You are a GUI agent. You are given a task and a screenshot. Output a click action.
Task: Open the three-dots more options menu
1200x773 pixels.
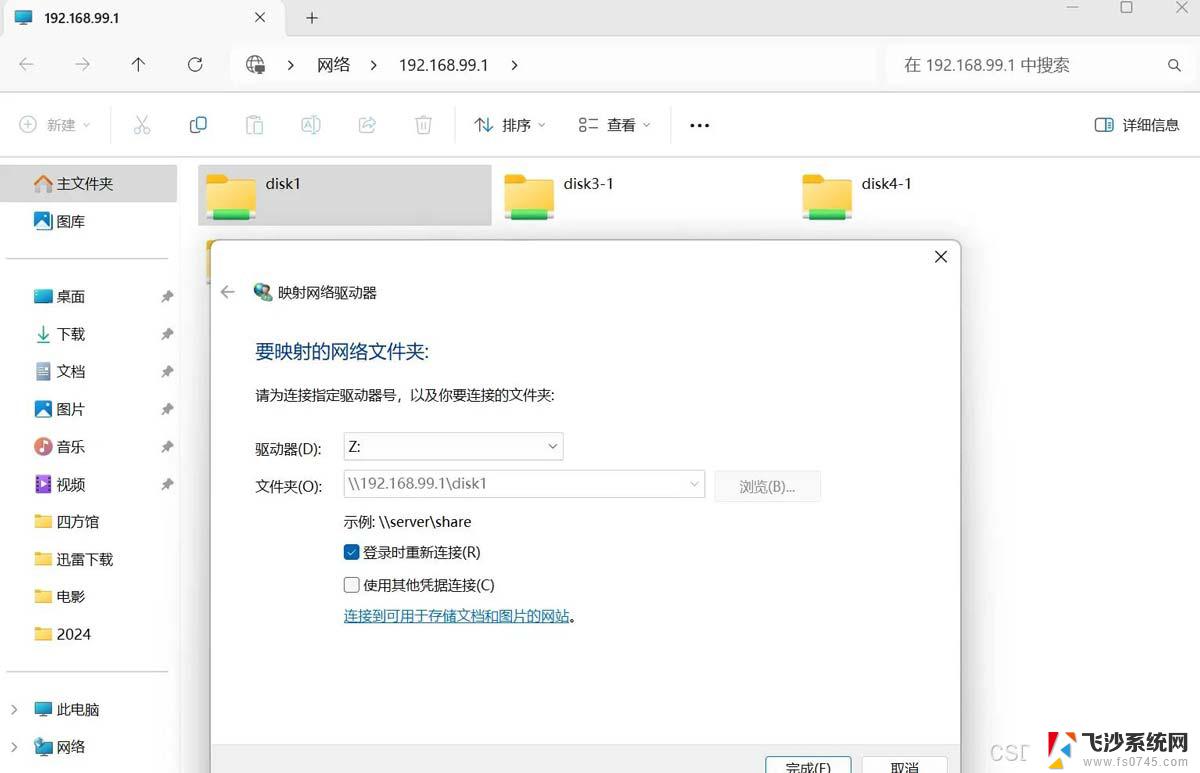coord(700,125)
